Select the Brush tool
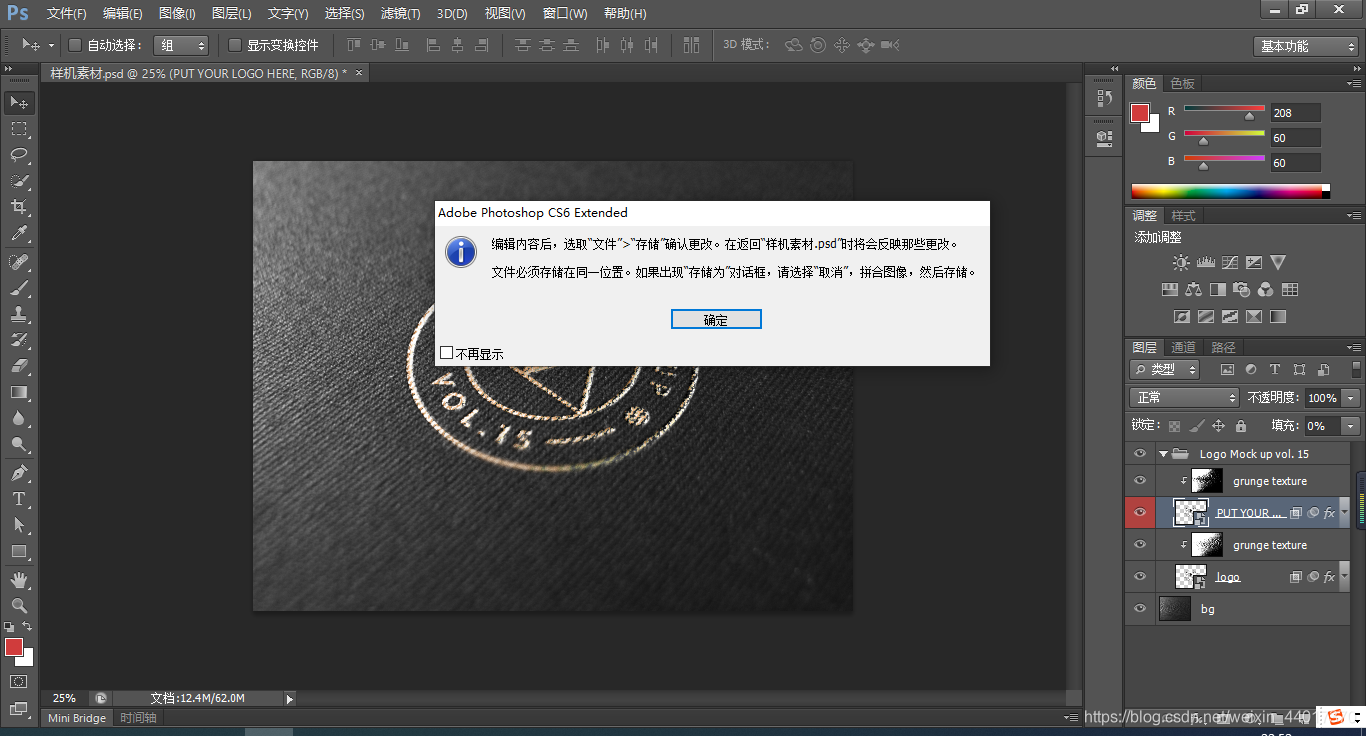Viewport: 1366px width, 736px height. tap(19, 288)
